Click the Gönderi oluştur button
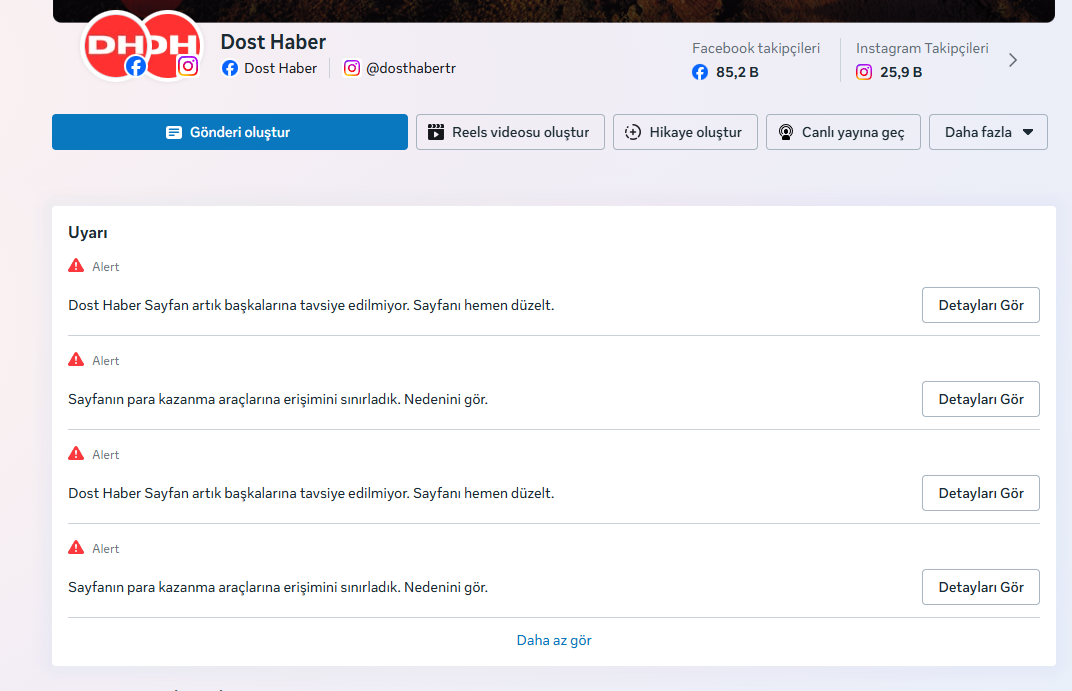Screen dimensions: 1072x691 [x=230, y=132]
